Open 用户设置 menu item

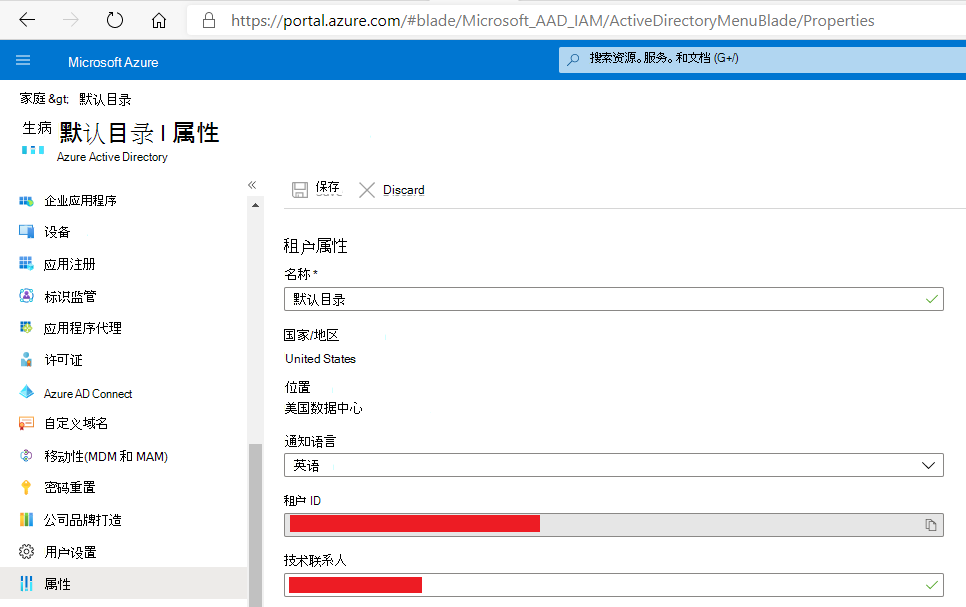pyautogui.click(x=70, y=552)
